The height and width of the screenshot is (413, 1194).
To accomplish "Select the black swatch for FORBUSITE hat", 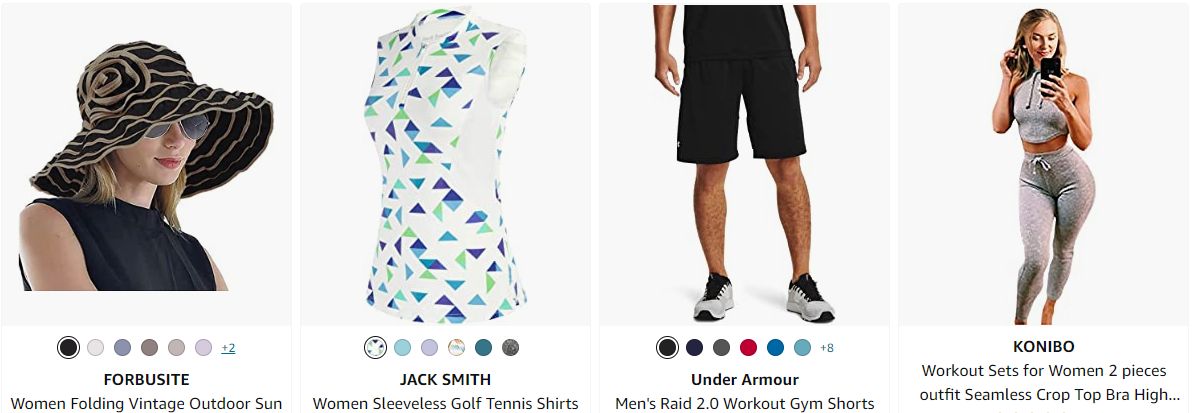I will coord(69,347).
